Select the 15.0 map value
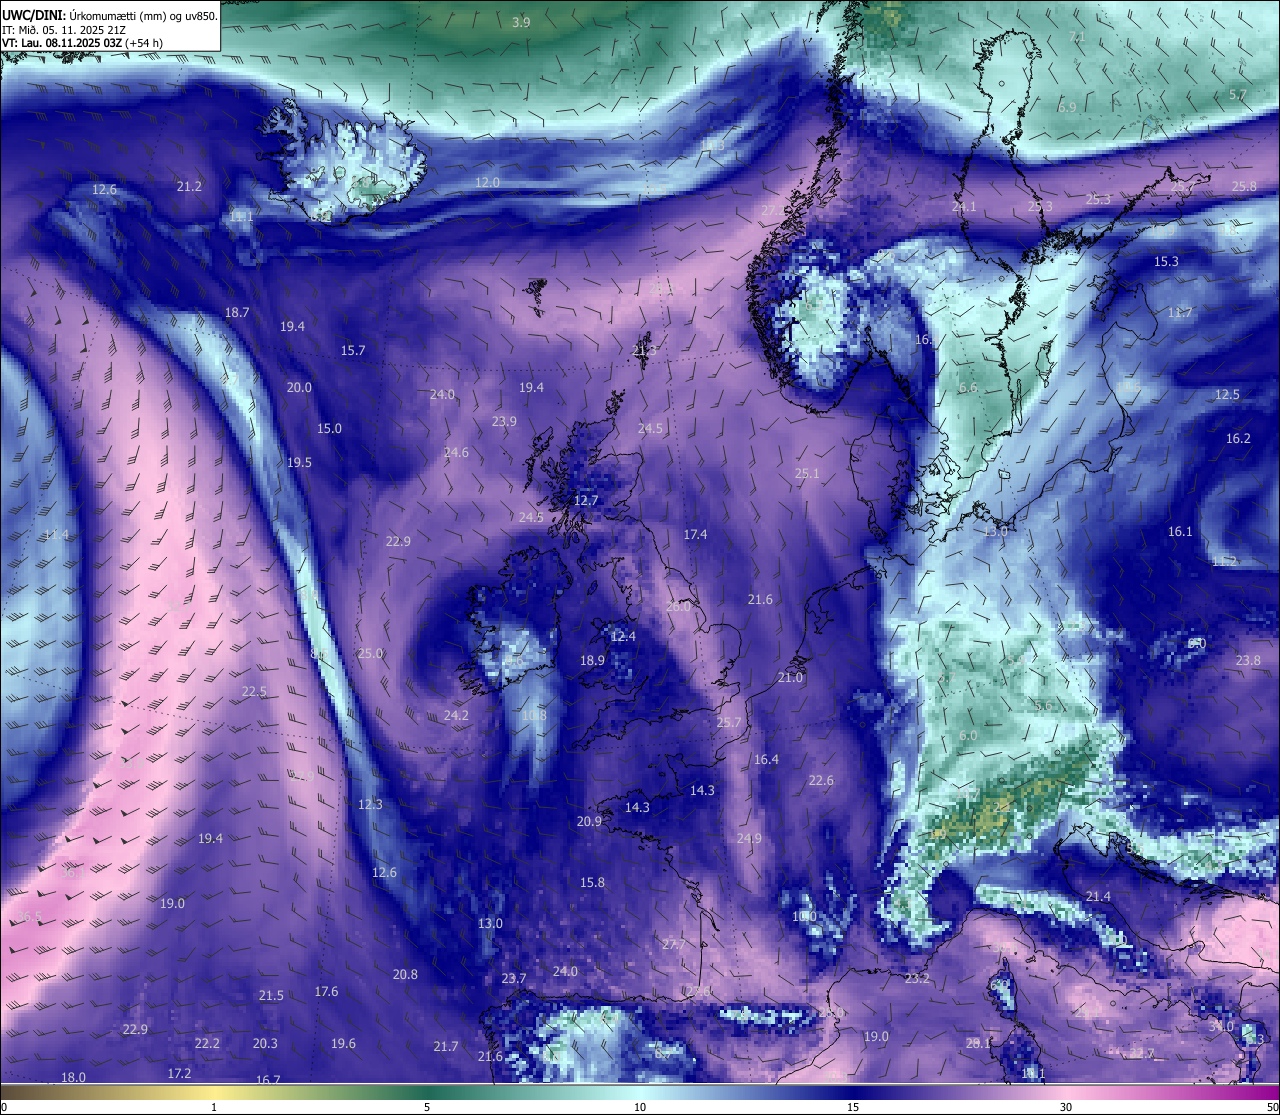Screen dimensions: 1280x1115 pos(329,428)
